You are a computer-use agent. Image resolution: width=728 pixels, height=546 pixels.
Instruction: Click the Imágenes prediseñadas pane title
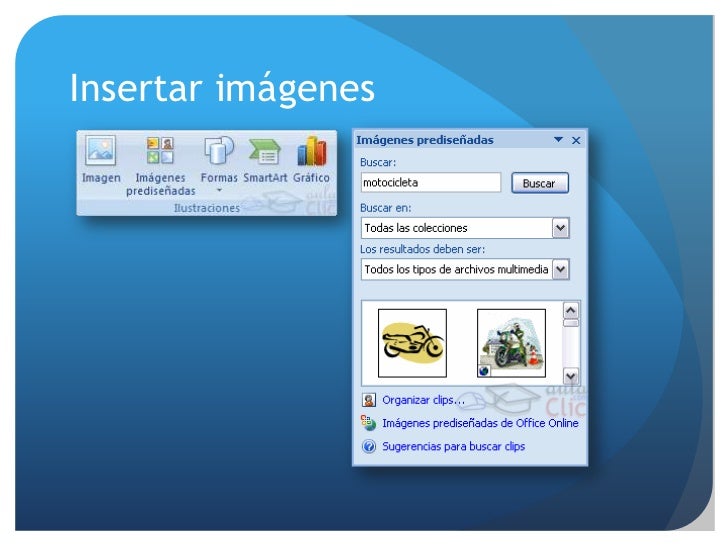pyautogui.click(x=424, y=140)
